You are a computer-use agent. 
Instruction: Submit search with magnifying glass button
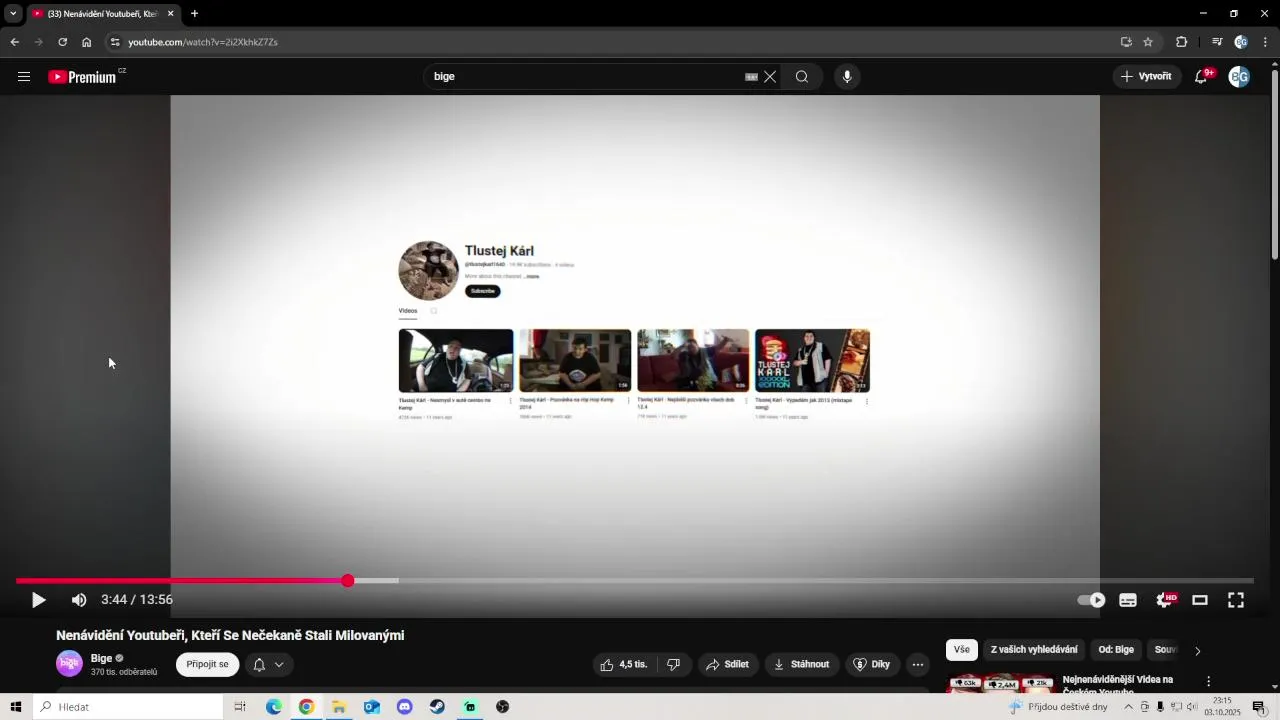tap(802, 77)
